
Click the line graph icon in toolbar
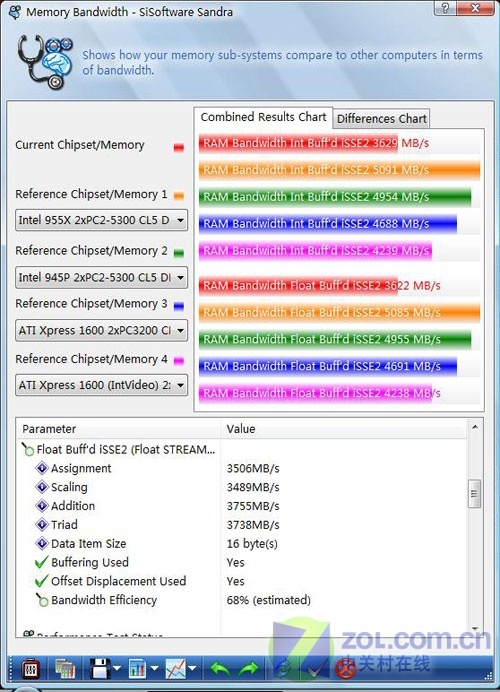(176, 669)
